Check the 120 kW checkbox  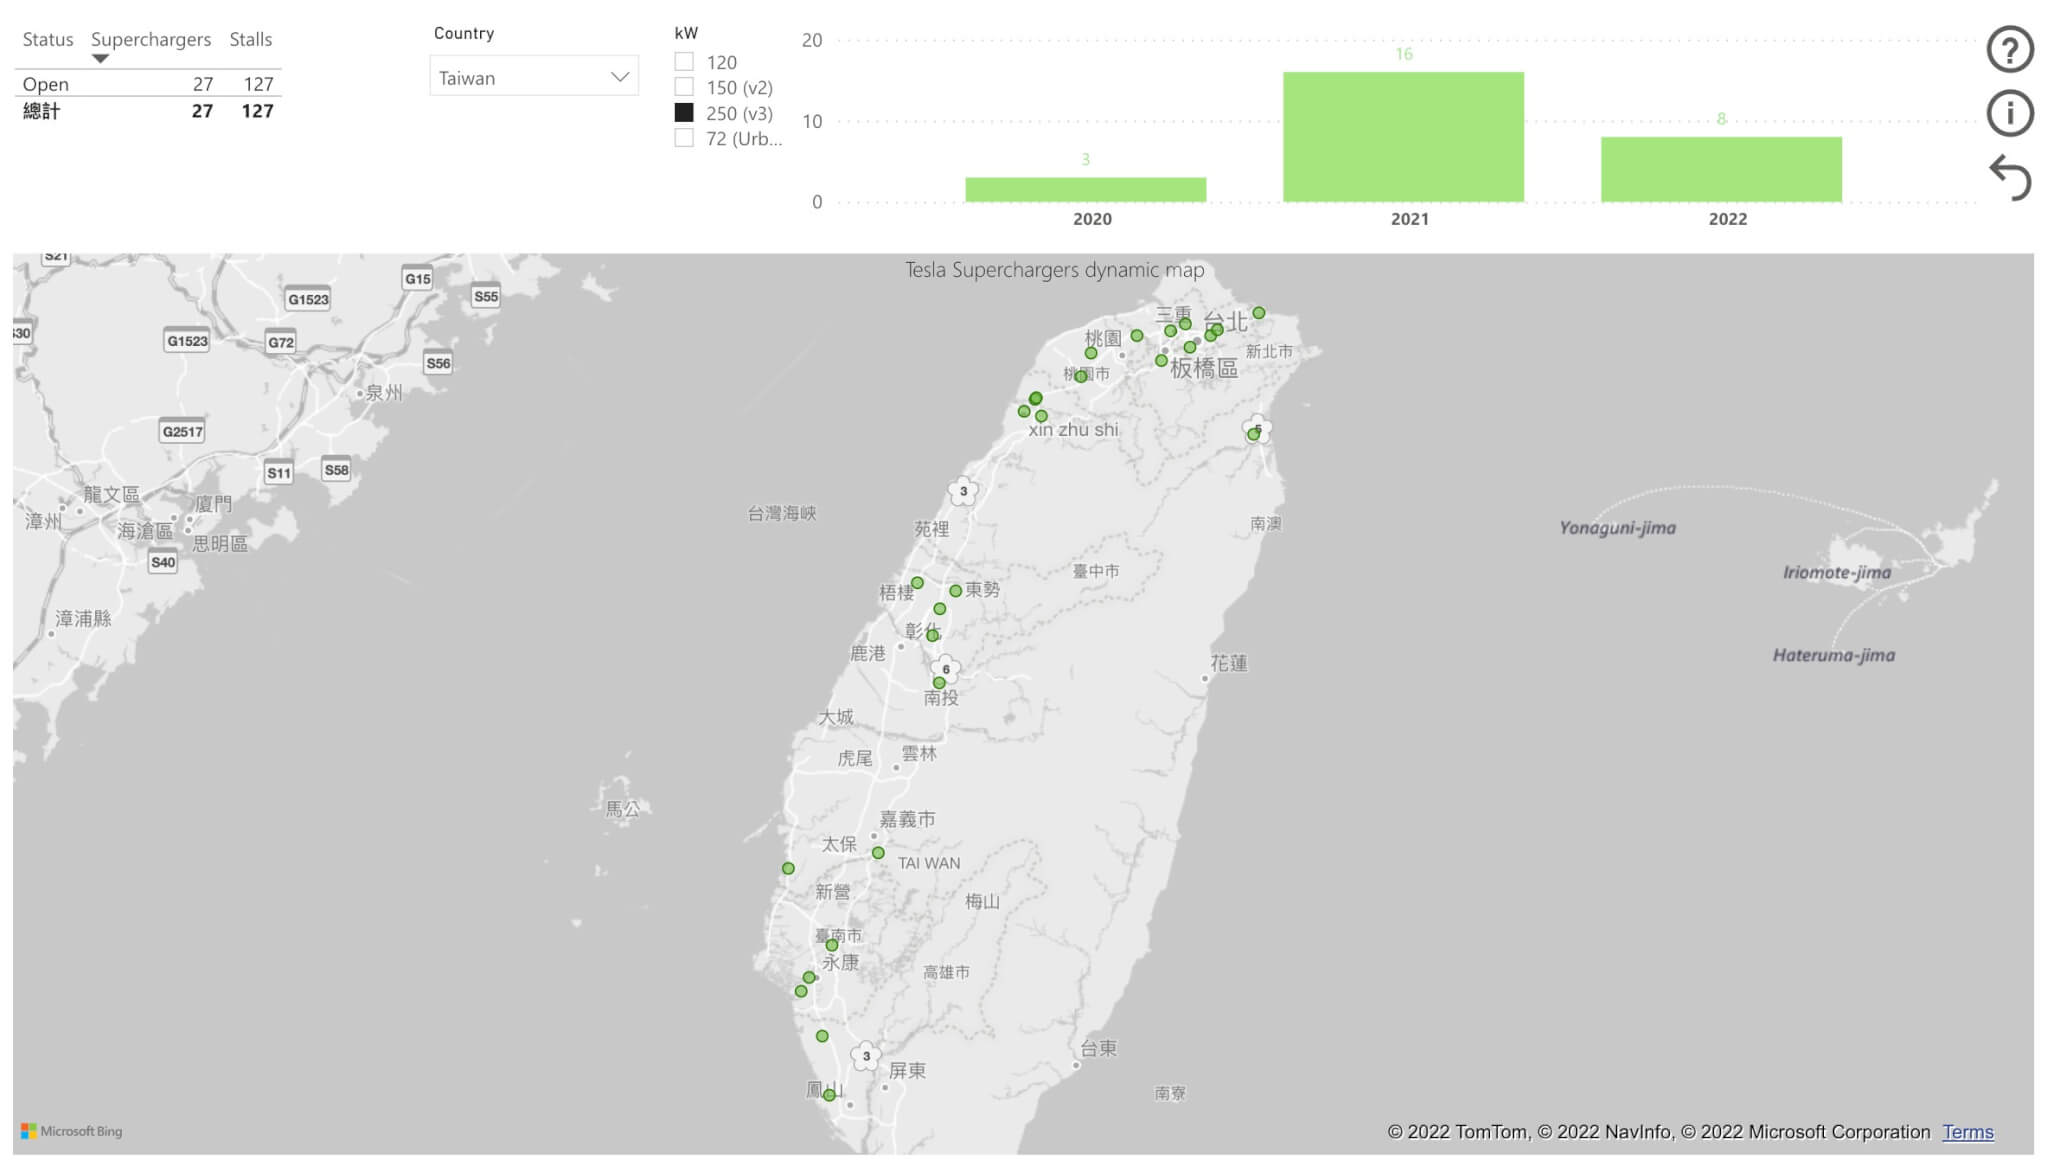pos(684,62)
